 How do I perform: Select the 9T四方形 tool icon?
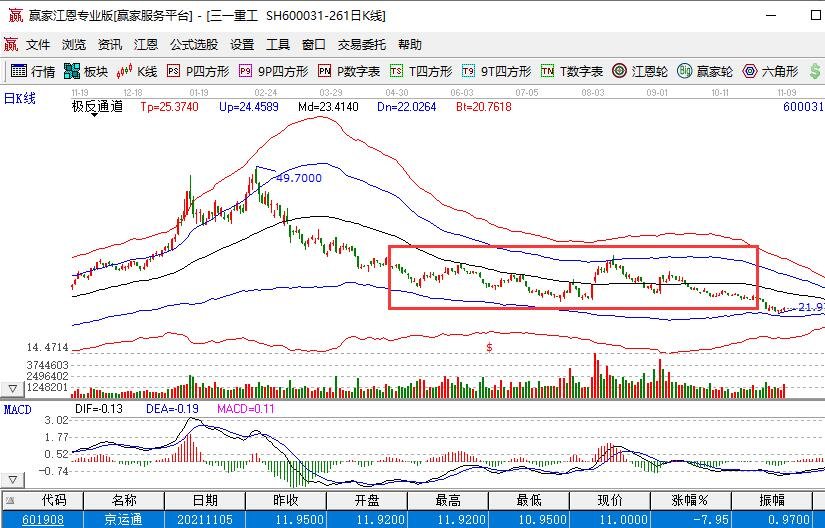[468, 71]
